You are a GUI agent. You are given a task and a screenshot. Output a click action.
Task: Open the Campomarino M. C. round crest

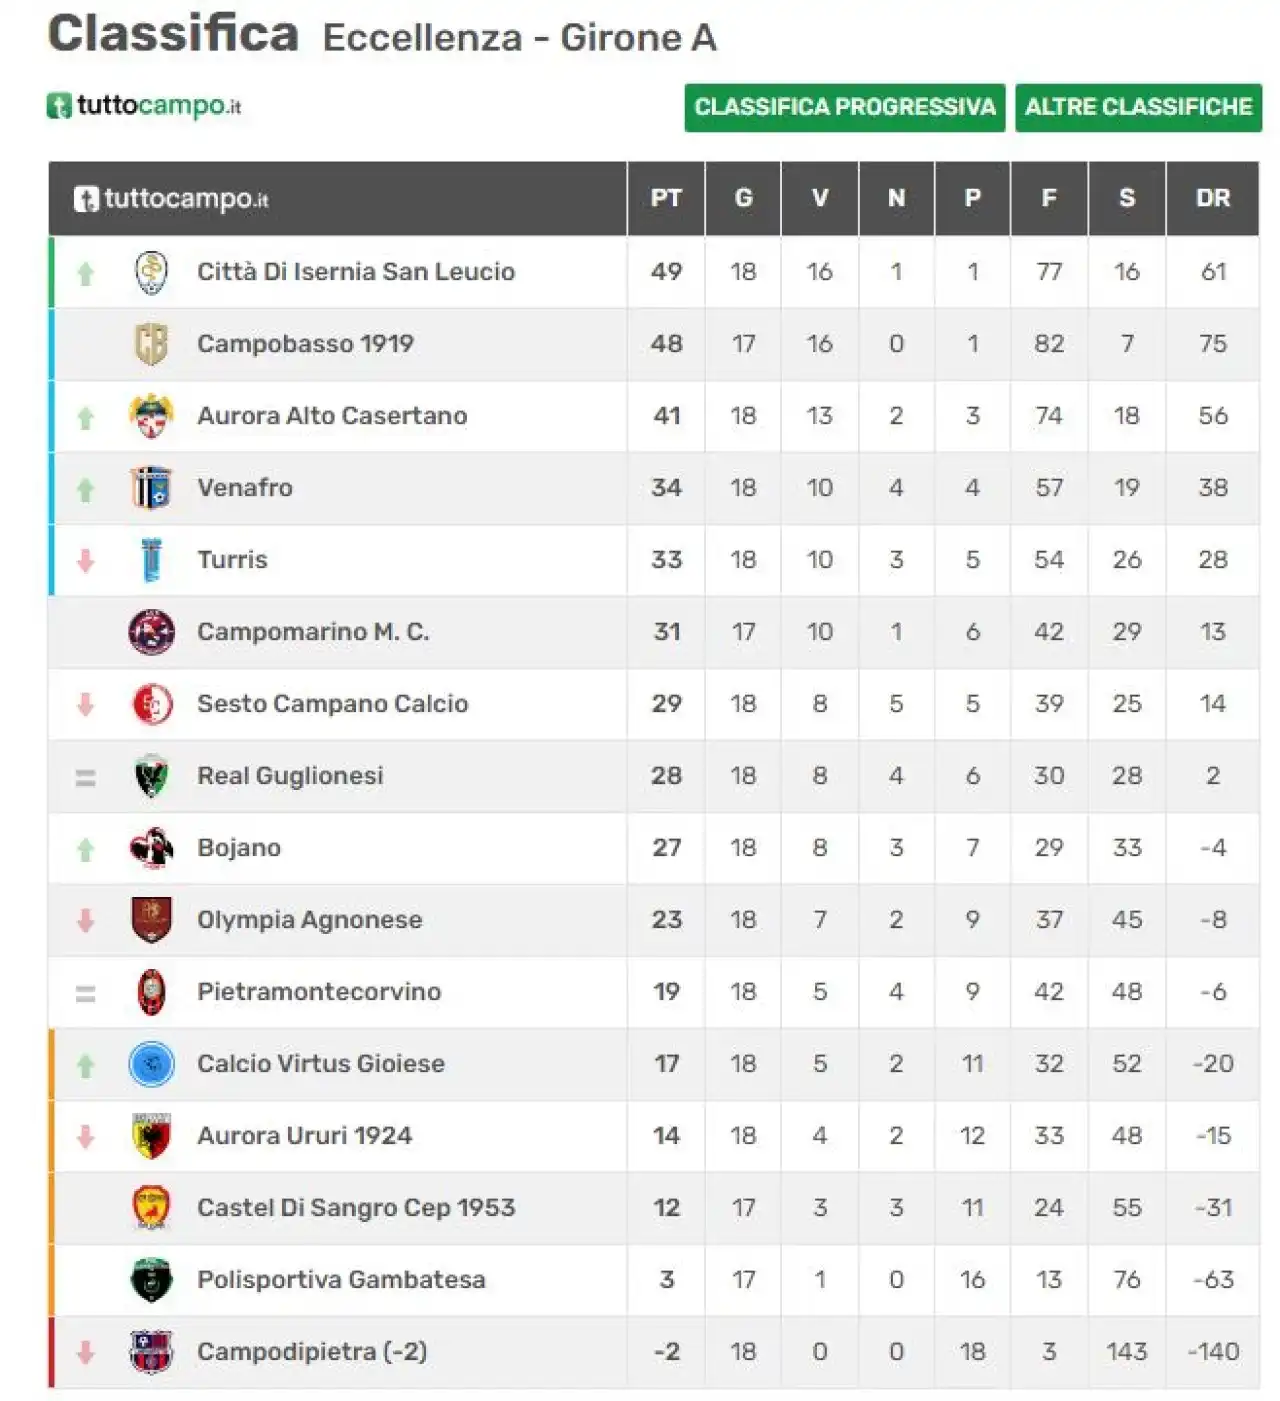(151, 632)
